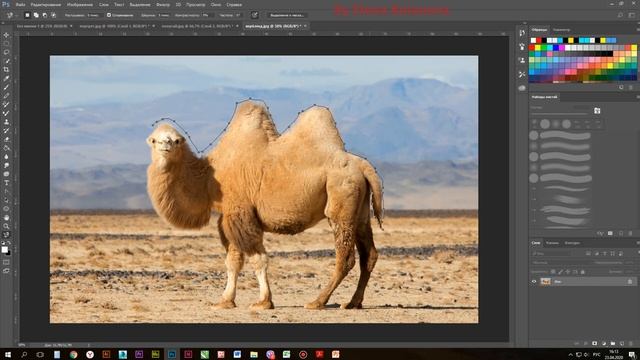Toggle lock position
640x360 pixels.
[x=568, y=272]
